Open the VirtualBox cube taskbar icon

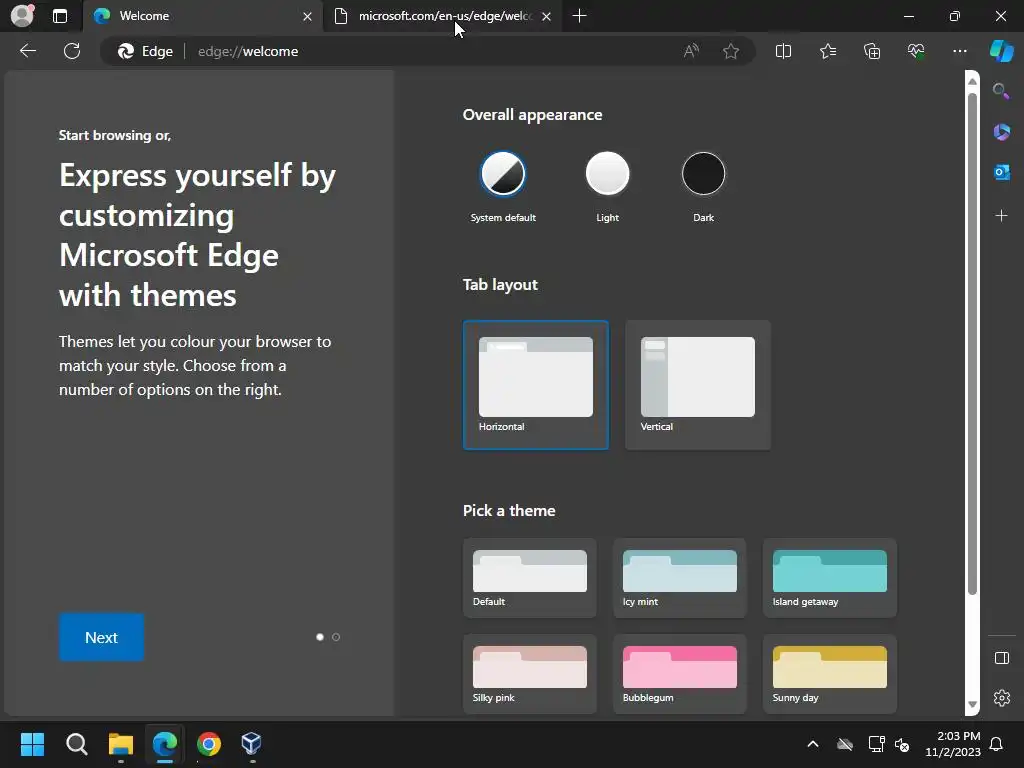click(x=251, y=744)
